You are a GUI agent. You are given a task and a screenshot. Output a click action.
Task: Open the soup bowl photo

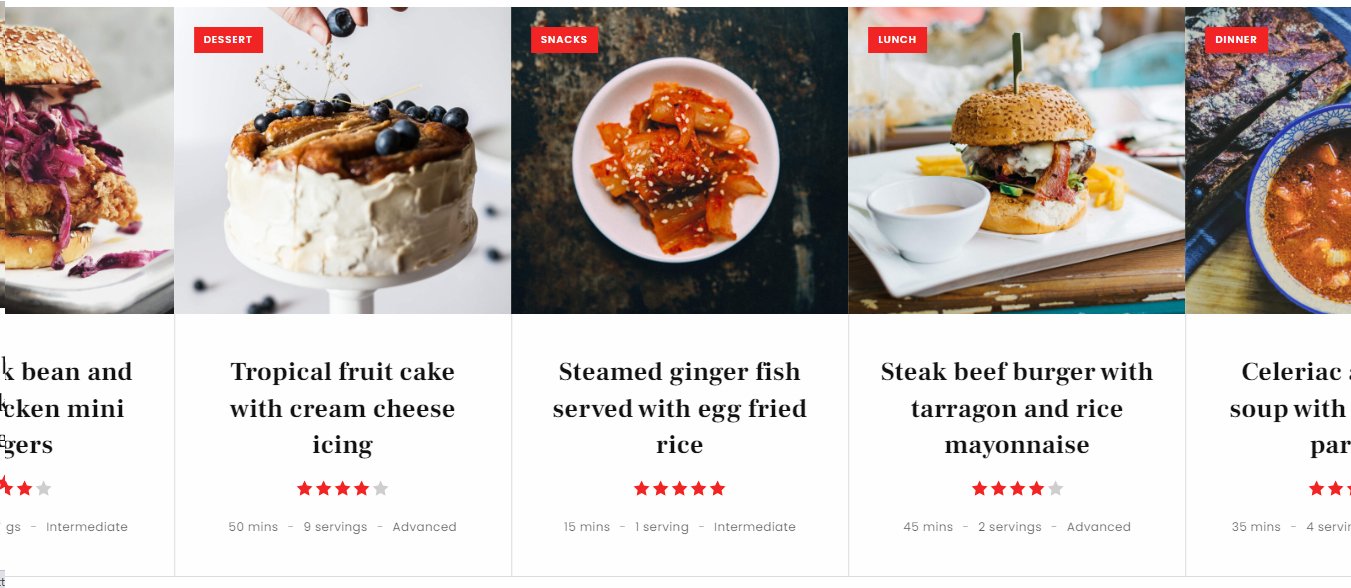click(1268, 160)
